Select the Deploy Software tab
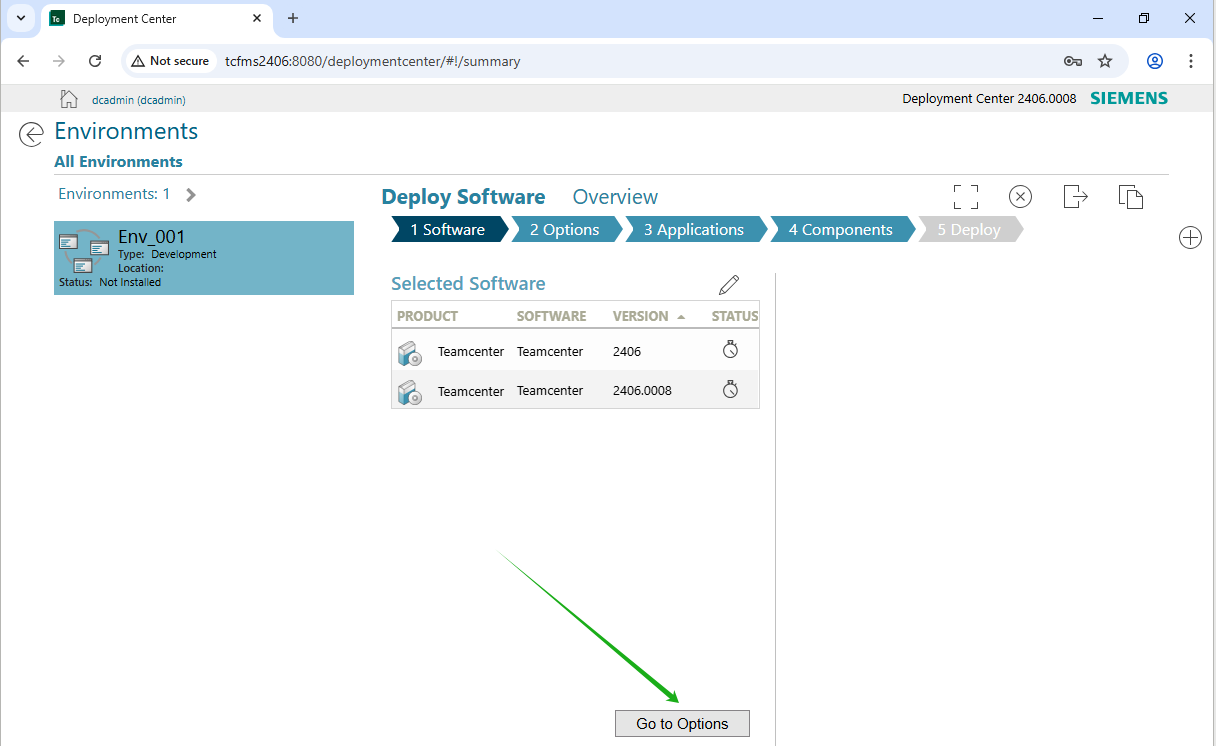The height and width of the screenshot is (746, 1216). (x=464, y=197)
